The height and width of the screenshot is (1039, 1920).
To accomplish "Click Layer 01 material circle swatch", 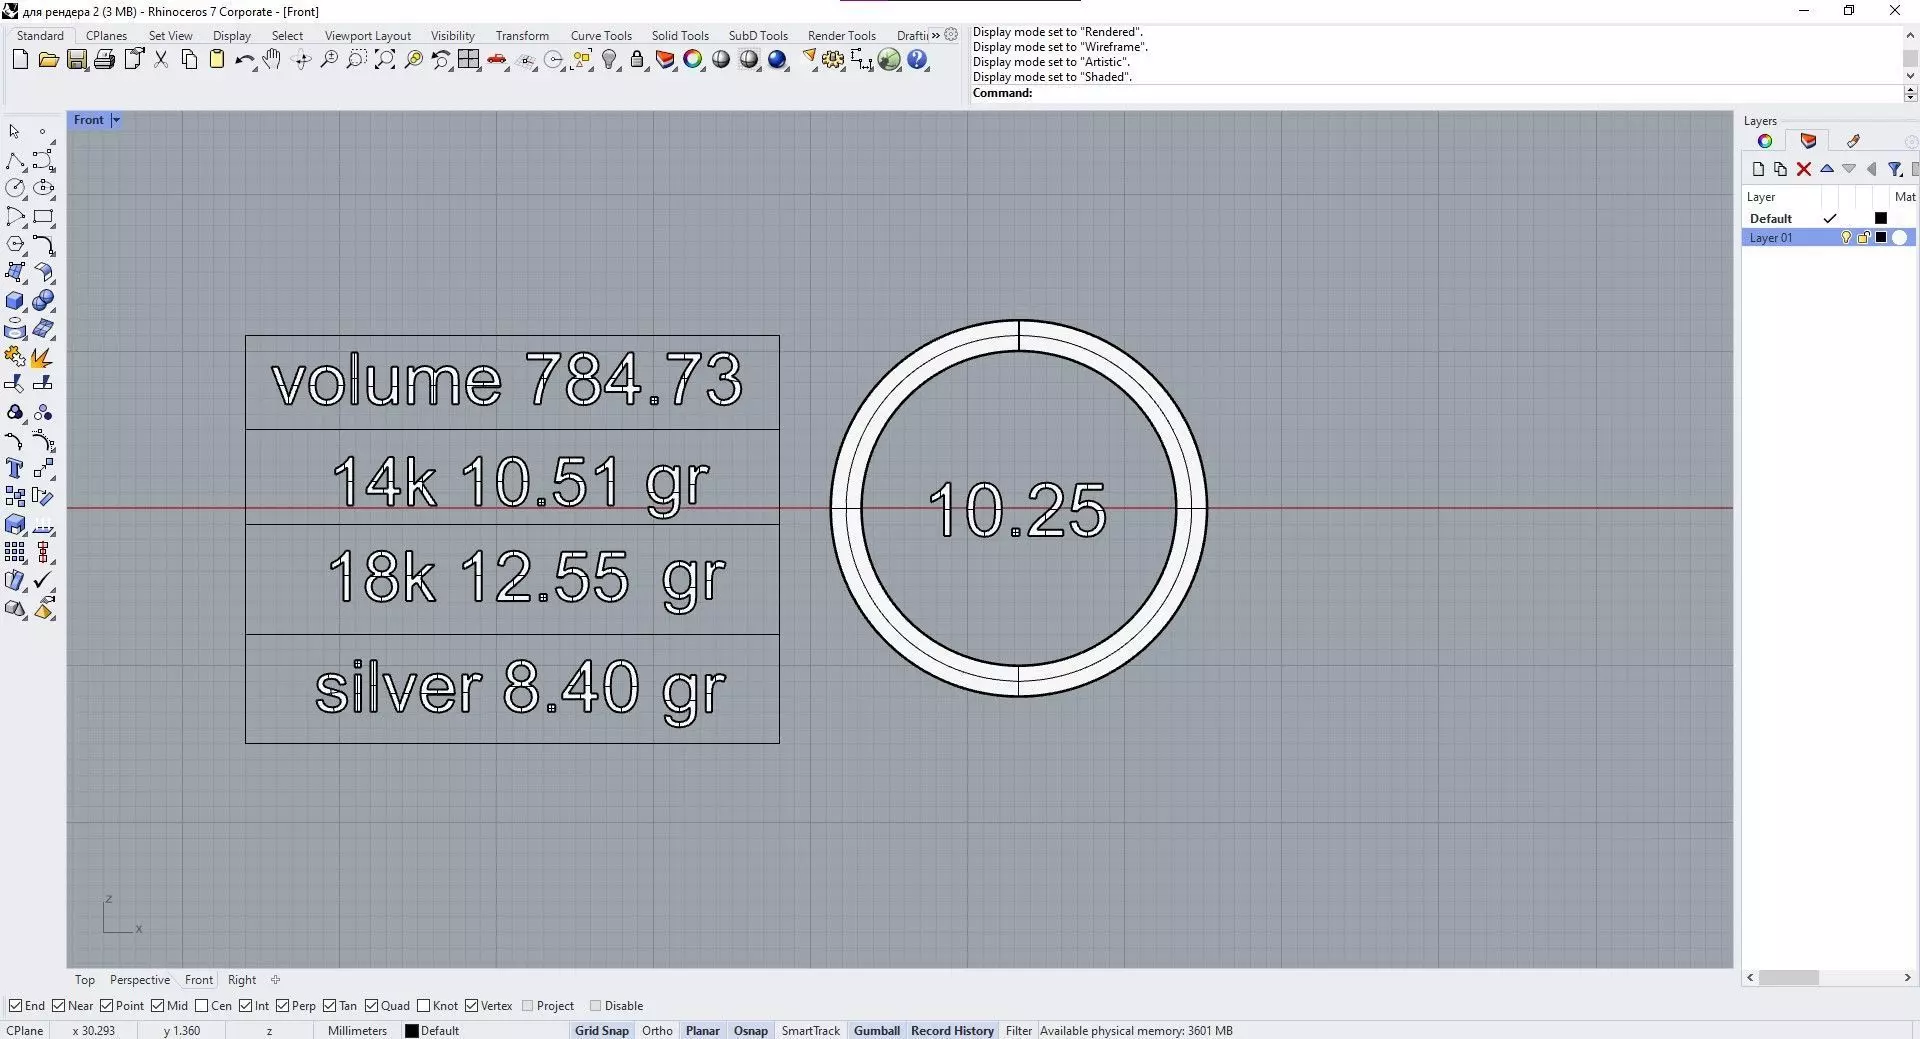I will coord(1899,238).
